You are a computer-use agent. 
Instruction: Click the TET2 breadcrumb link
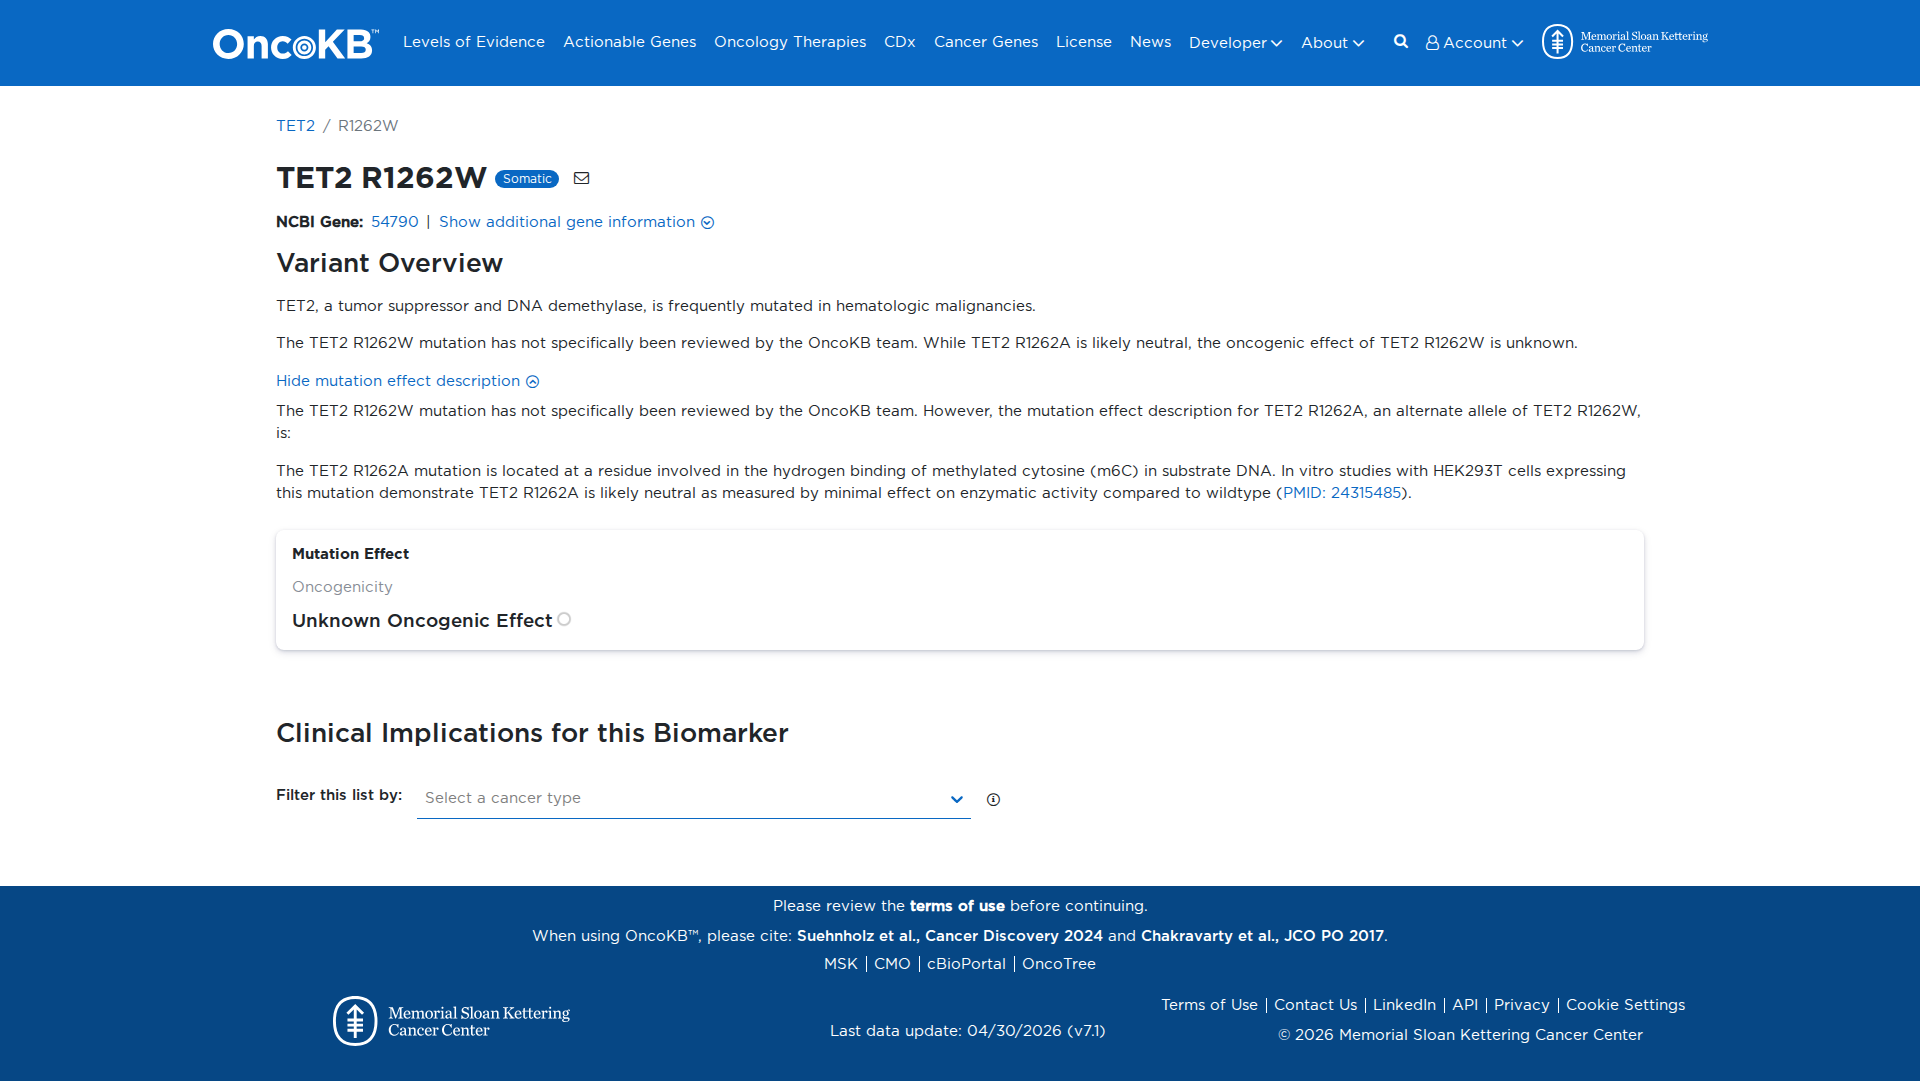click(295, 126)
